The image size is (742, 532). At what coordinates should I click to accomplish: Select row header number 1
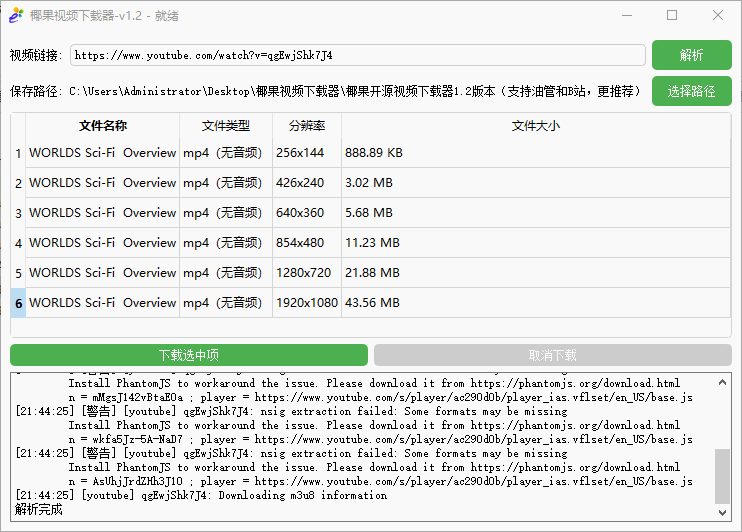tap(18, 153)
